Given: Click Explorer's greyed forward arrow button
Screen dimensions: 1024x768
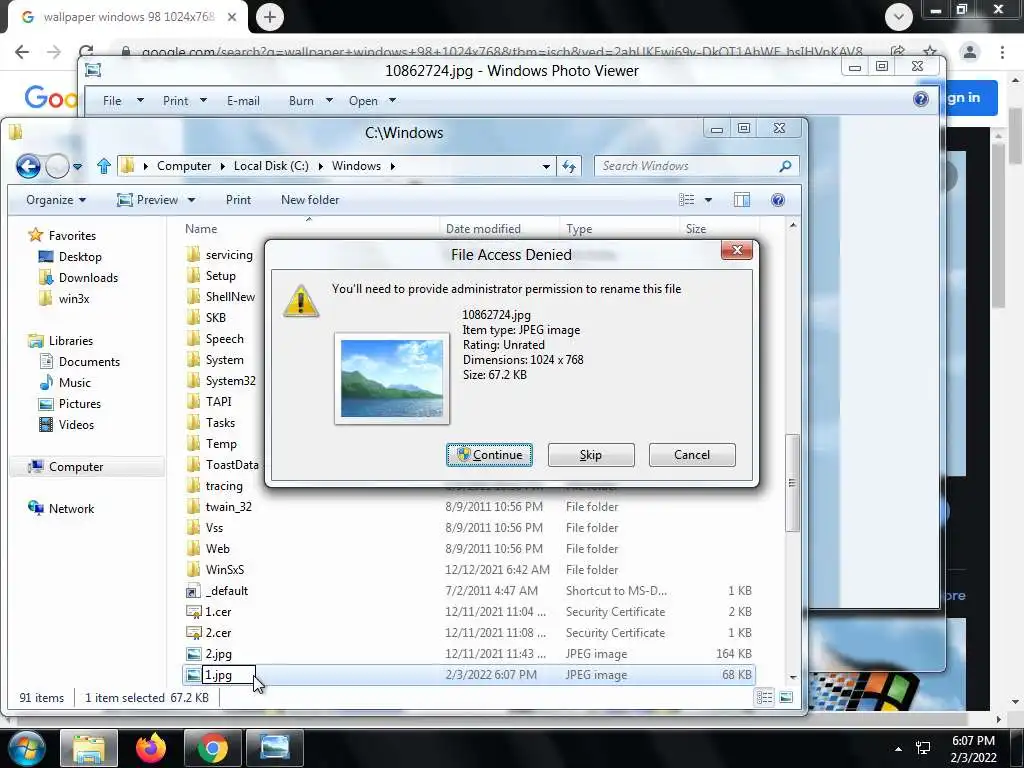Looking at the screenshot, I should click(57, 167).
